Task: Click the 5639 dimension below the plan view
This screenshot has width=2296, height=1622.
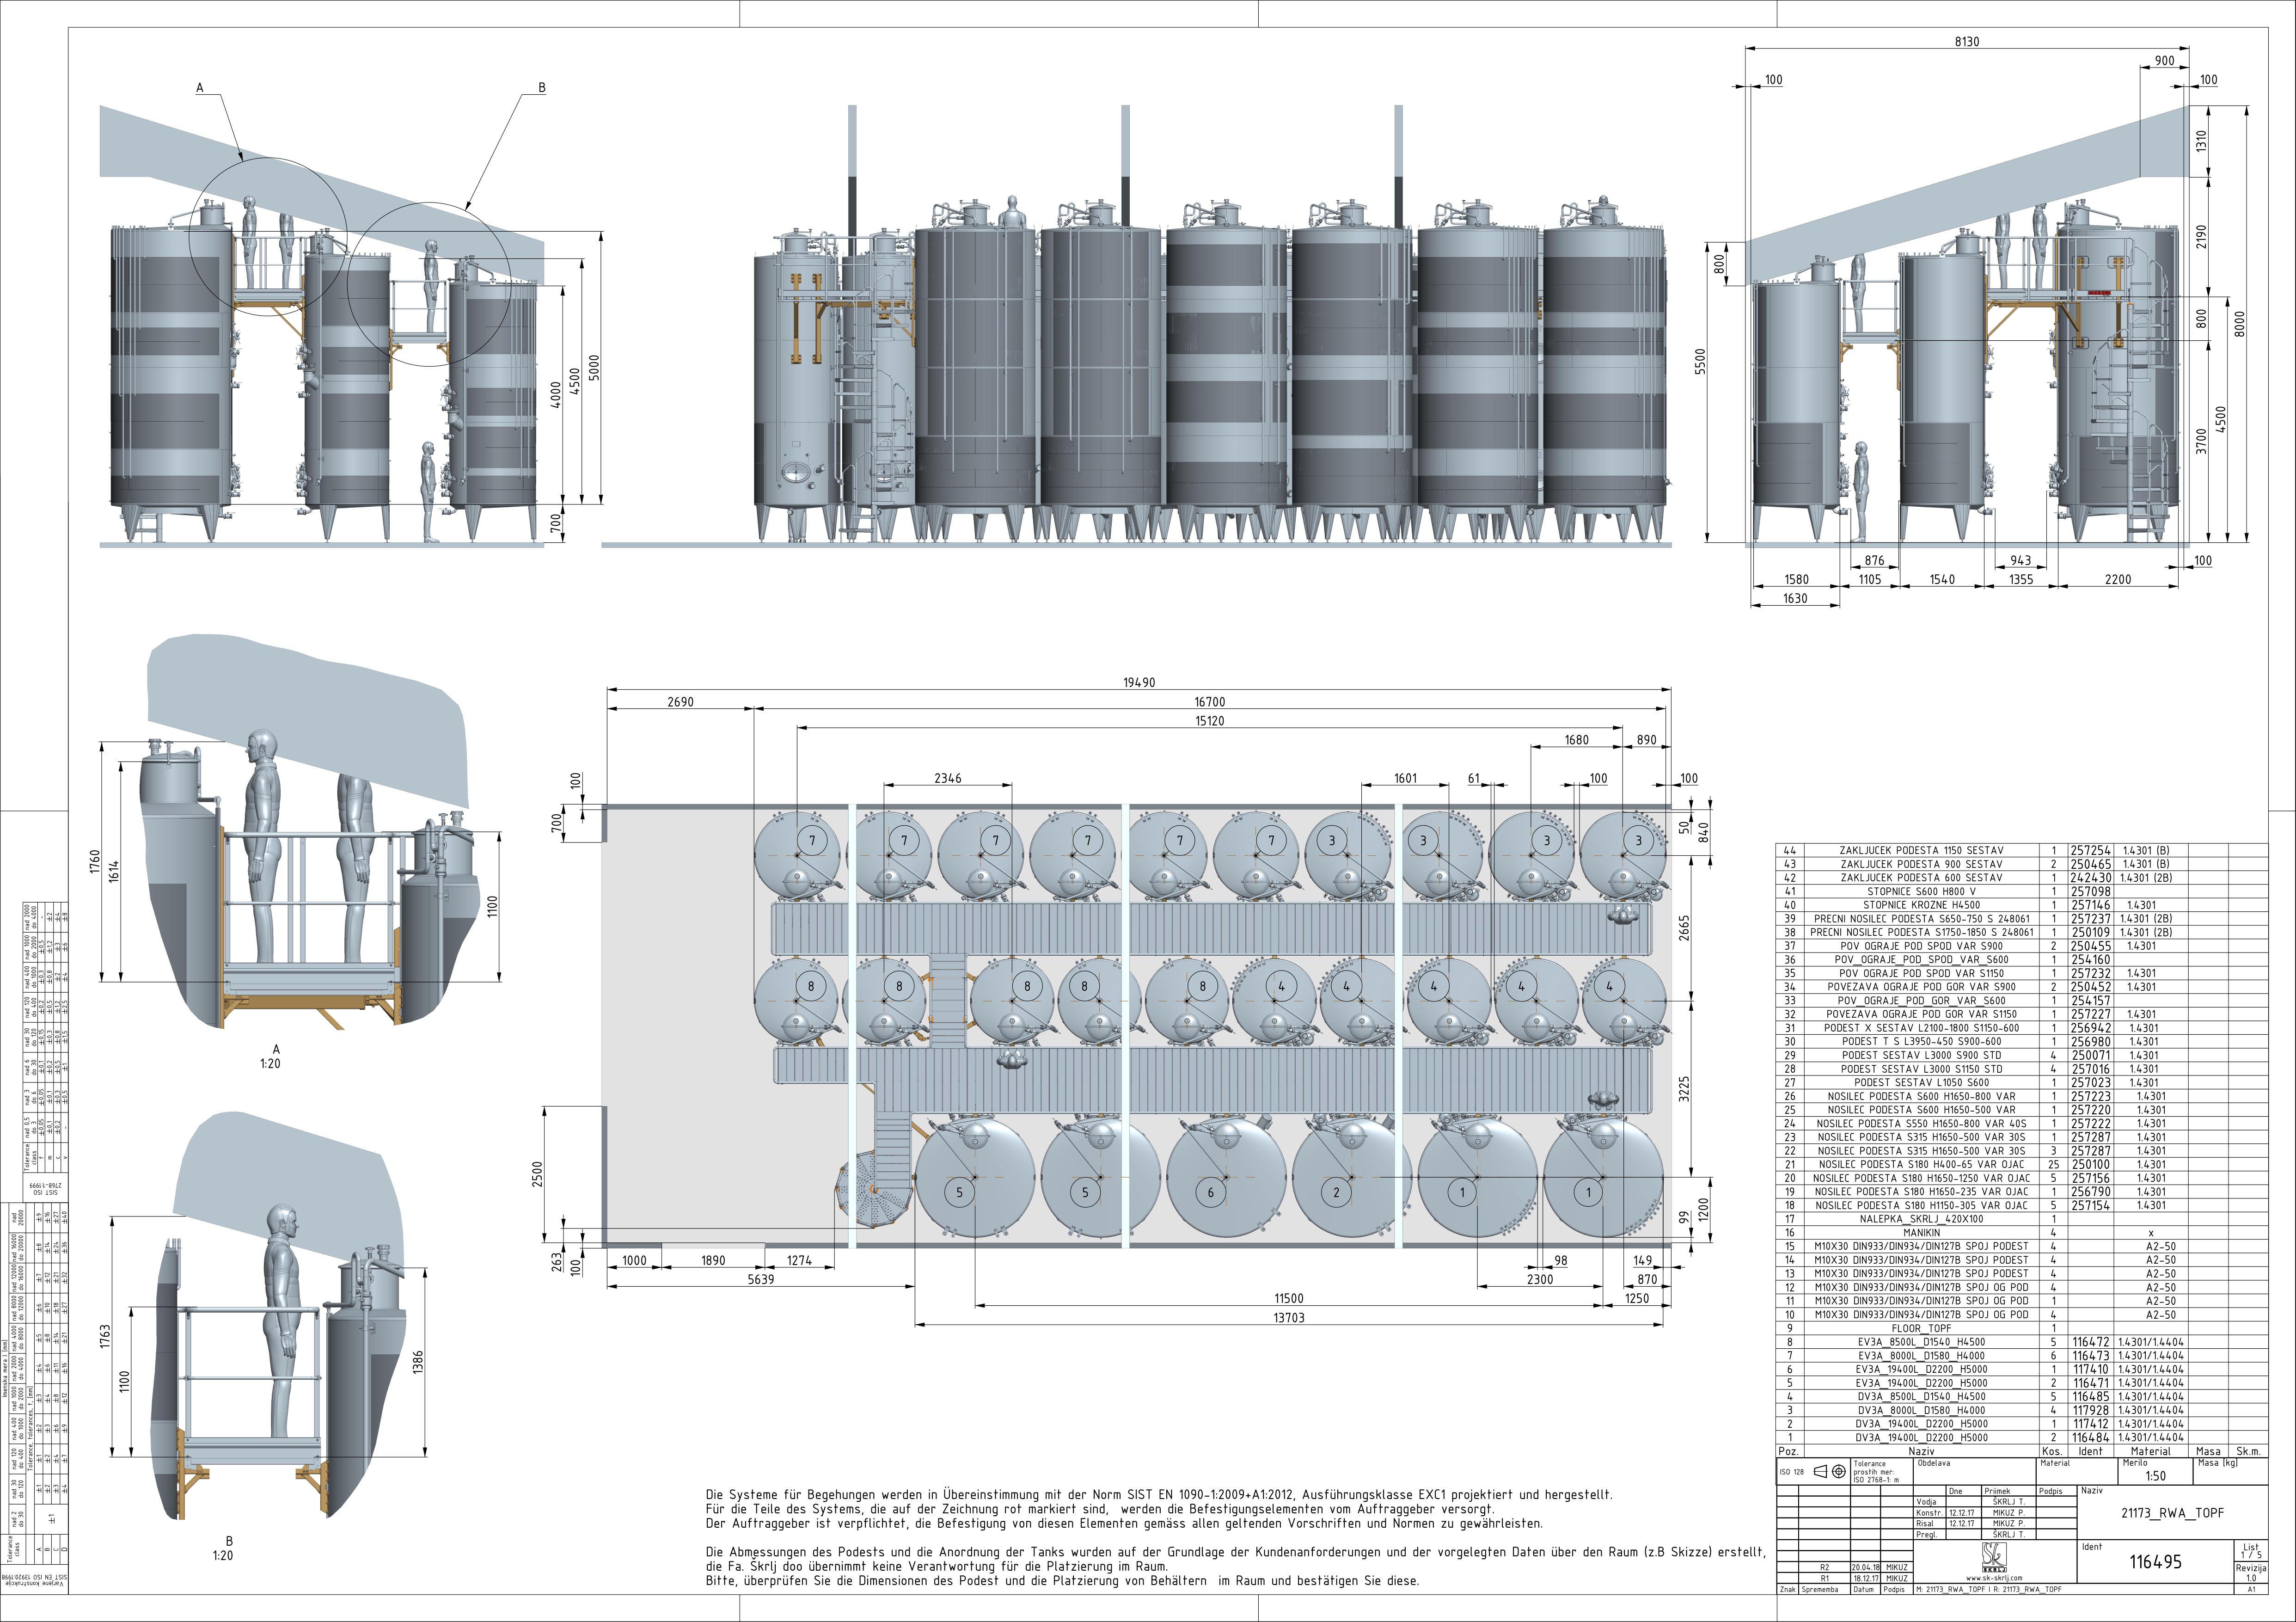Action: 761,1280
